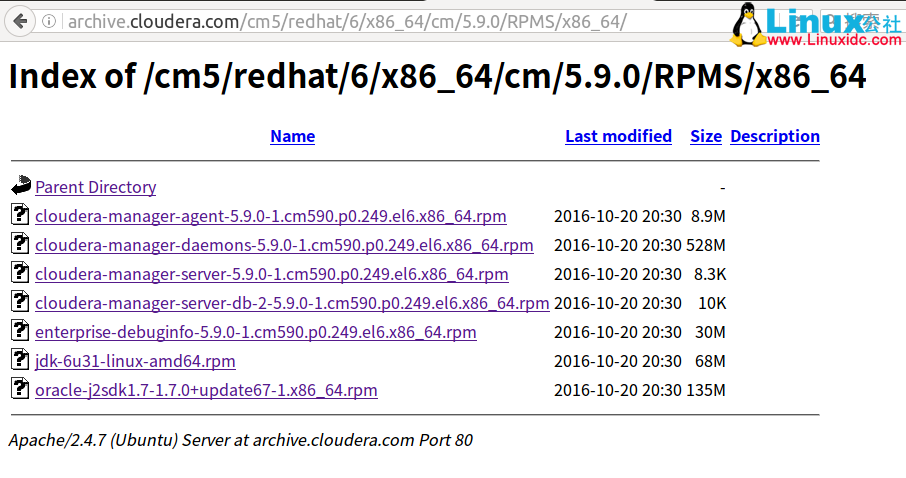
Task: Select the modified date of jdk-6u31 row
Action: (618, 361)
